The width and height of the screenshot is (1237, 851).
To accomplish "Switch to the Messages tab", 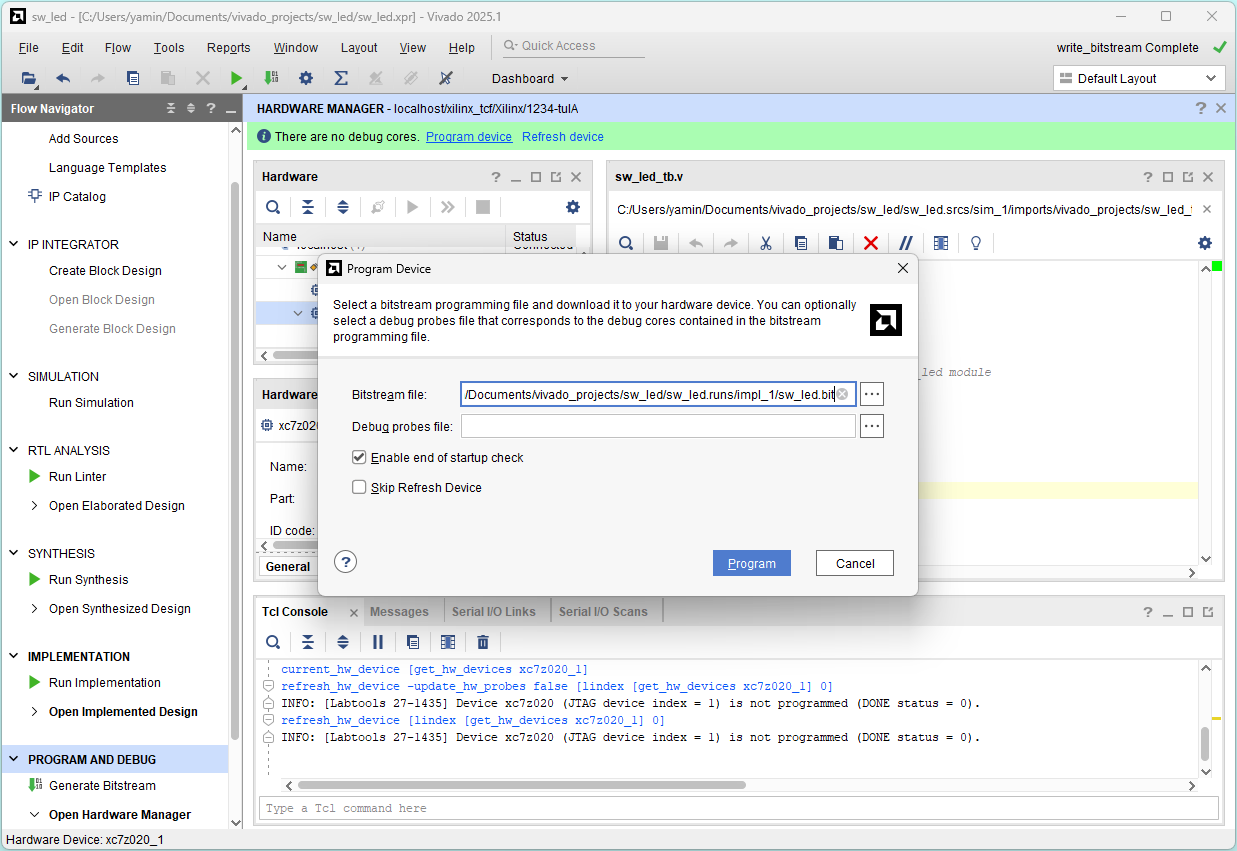I will click(399, 612).
